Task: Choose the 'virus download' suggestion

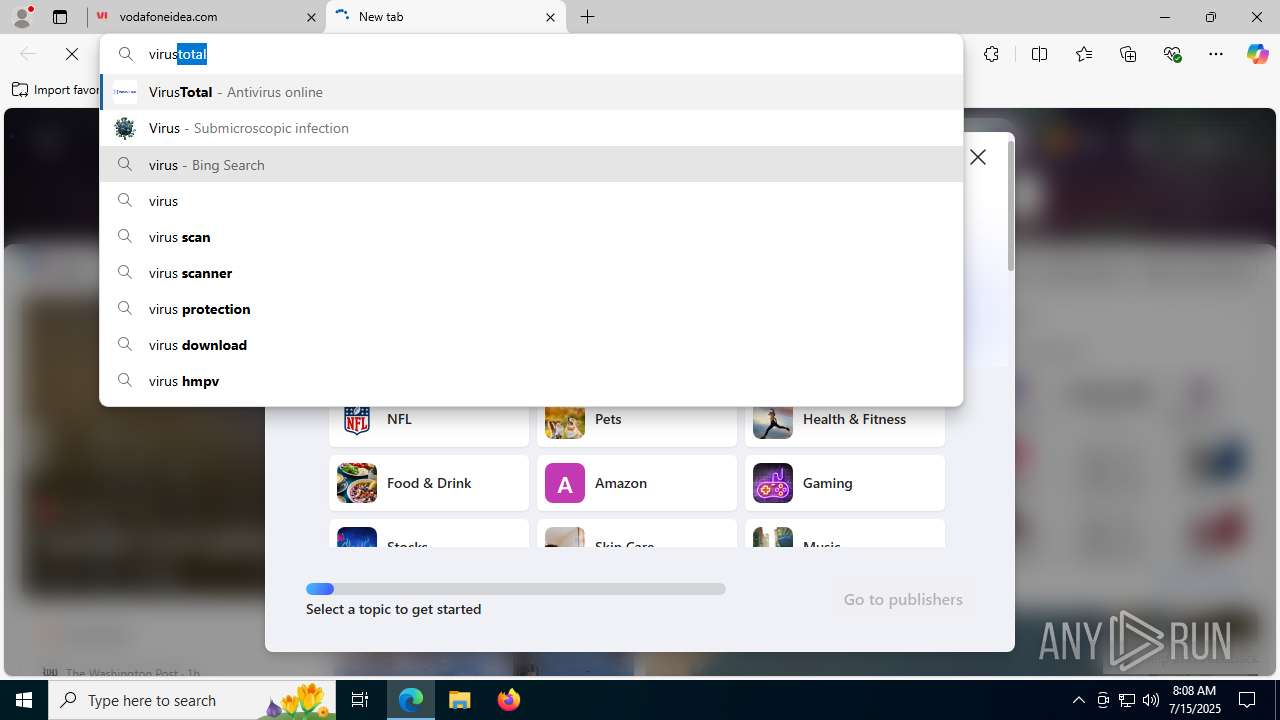Action: pos(531,345)
